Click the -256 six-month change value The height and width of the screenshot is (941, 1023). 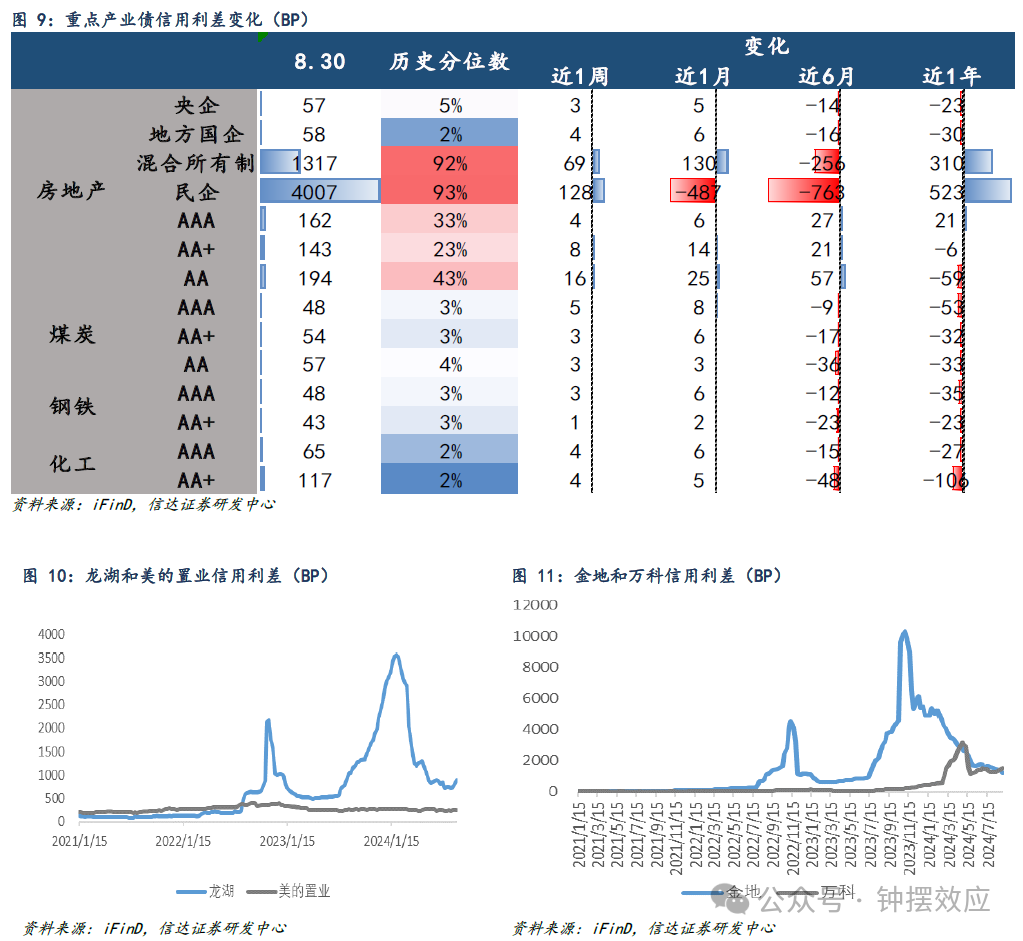coord(821,163)
